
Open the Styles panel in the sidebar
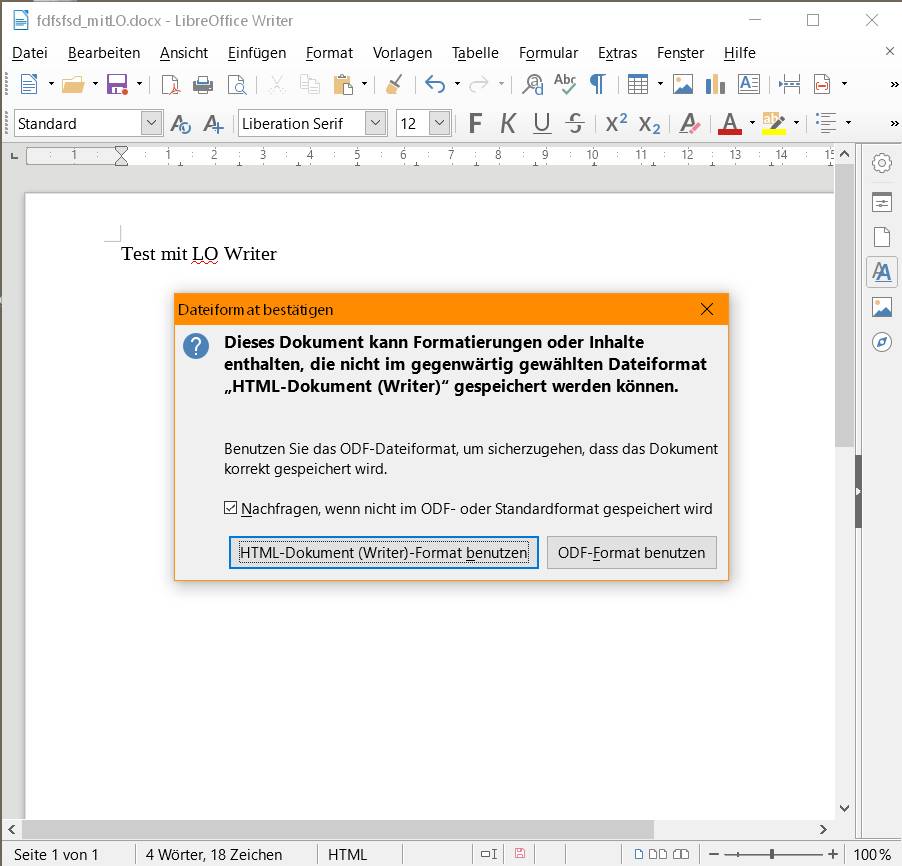(x=881, y=271)
